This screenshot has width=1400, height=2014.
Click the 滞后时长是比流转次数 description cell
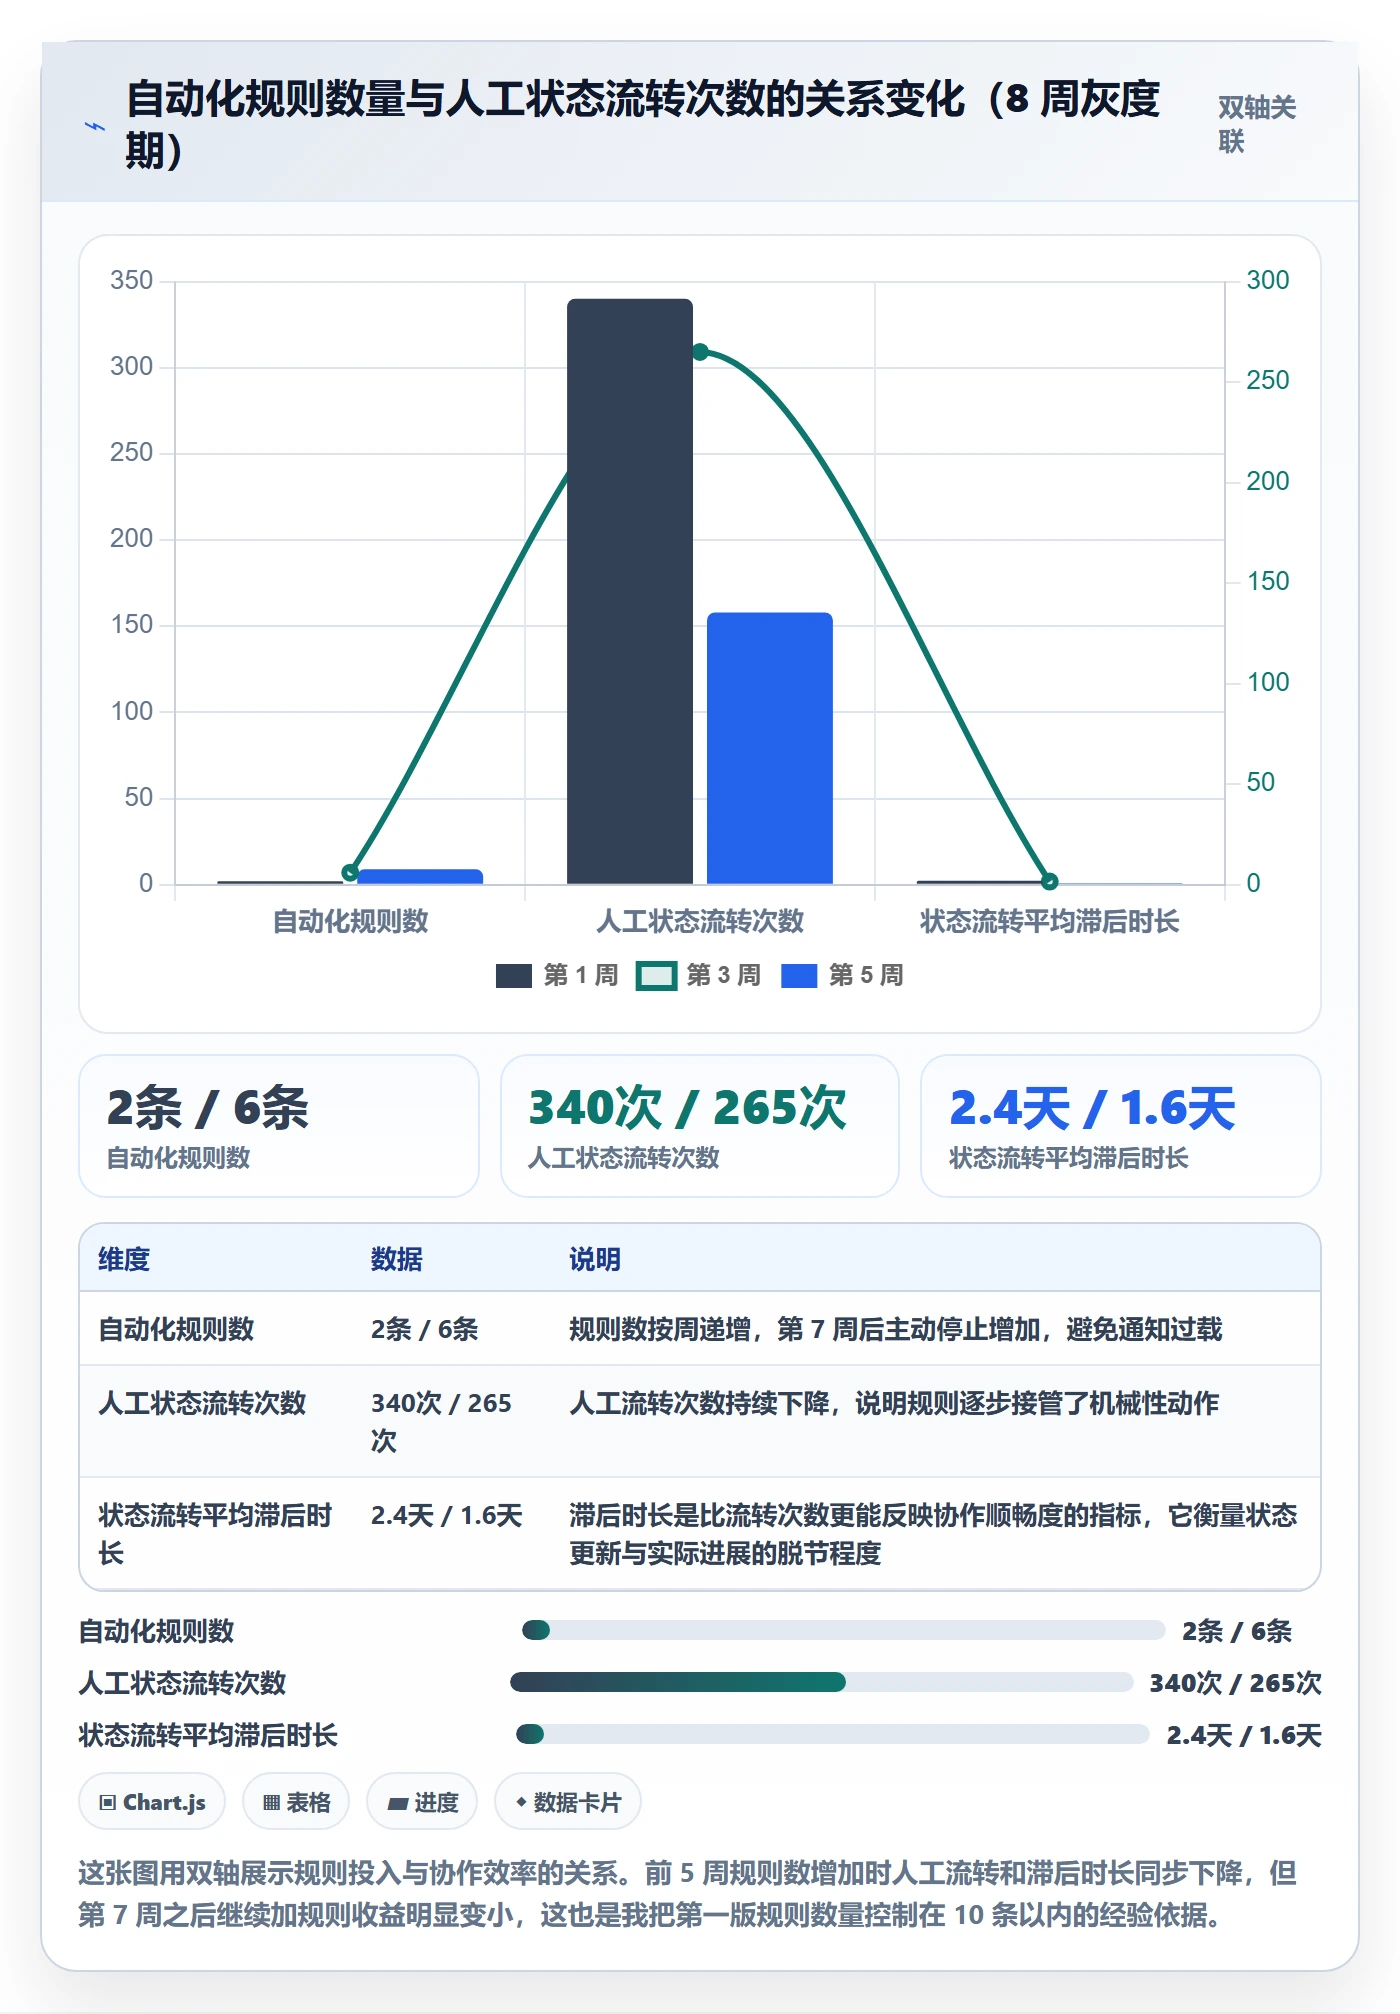[x=933, y=1534]
